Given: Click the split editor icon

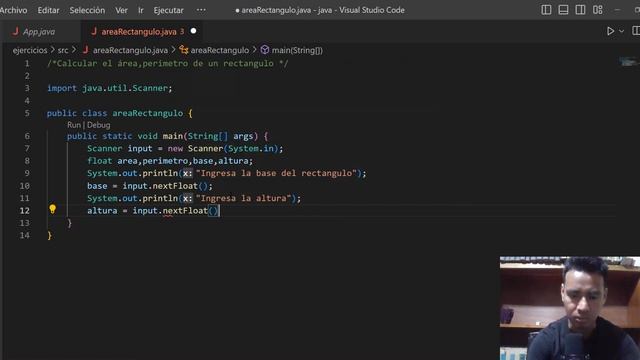Looking at the screenshot, I should 636,31.
